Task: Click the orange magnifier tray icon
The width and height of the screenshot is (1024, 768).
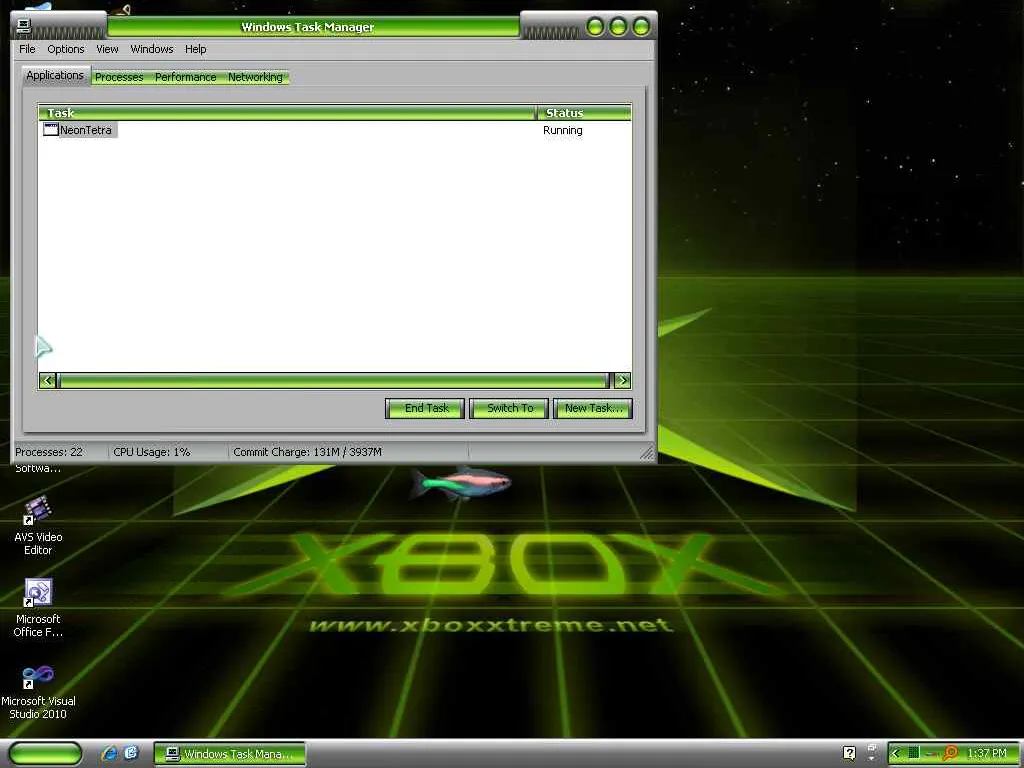Action: click(951, 753)
